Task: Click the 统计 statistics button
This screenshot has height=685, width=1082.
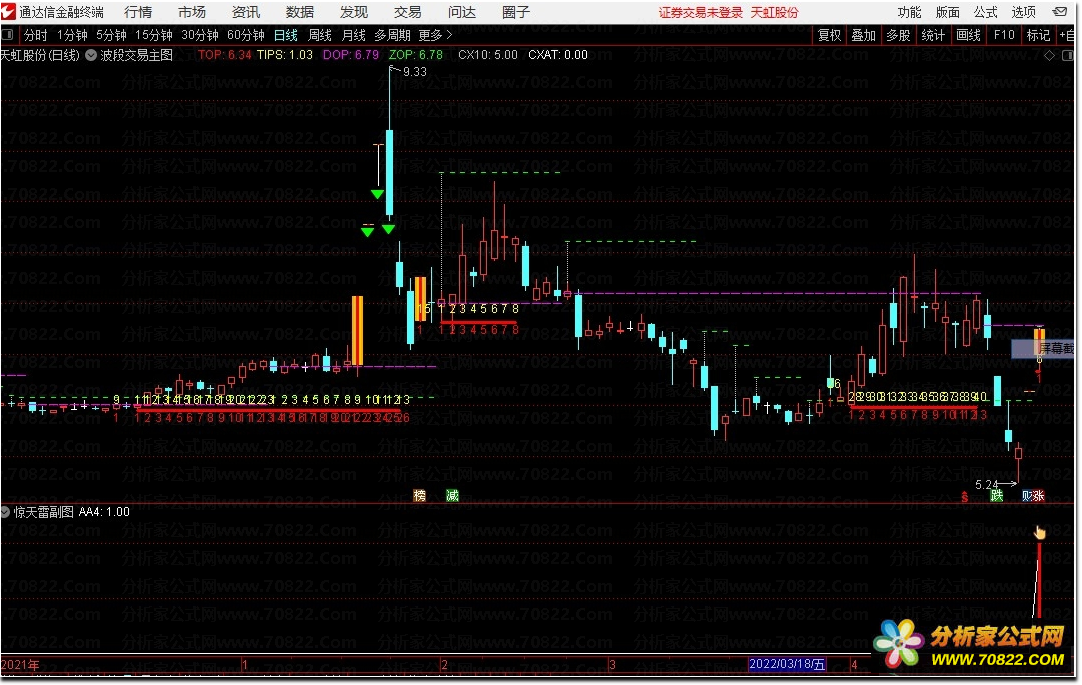Action: coord(933,34)
